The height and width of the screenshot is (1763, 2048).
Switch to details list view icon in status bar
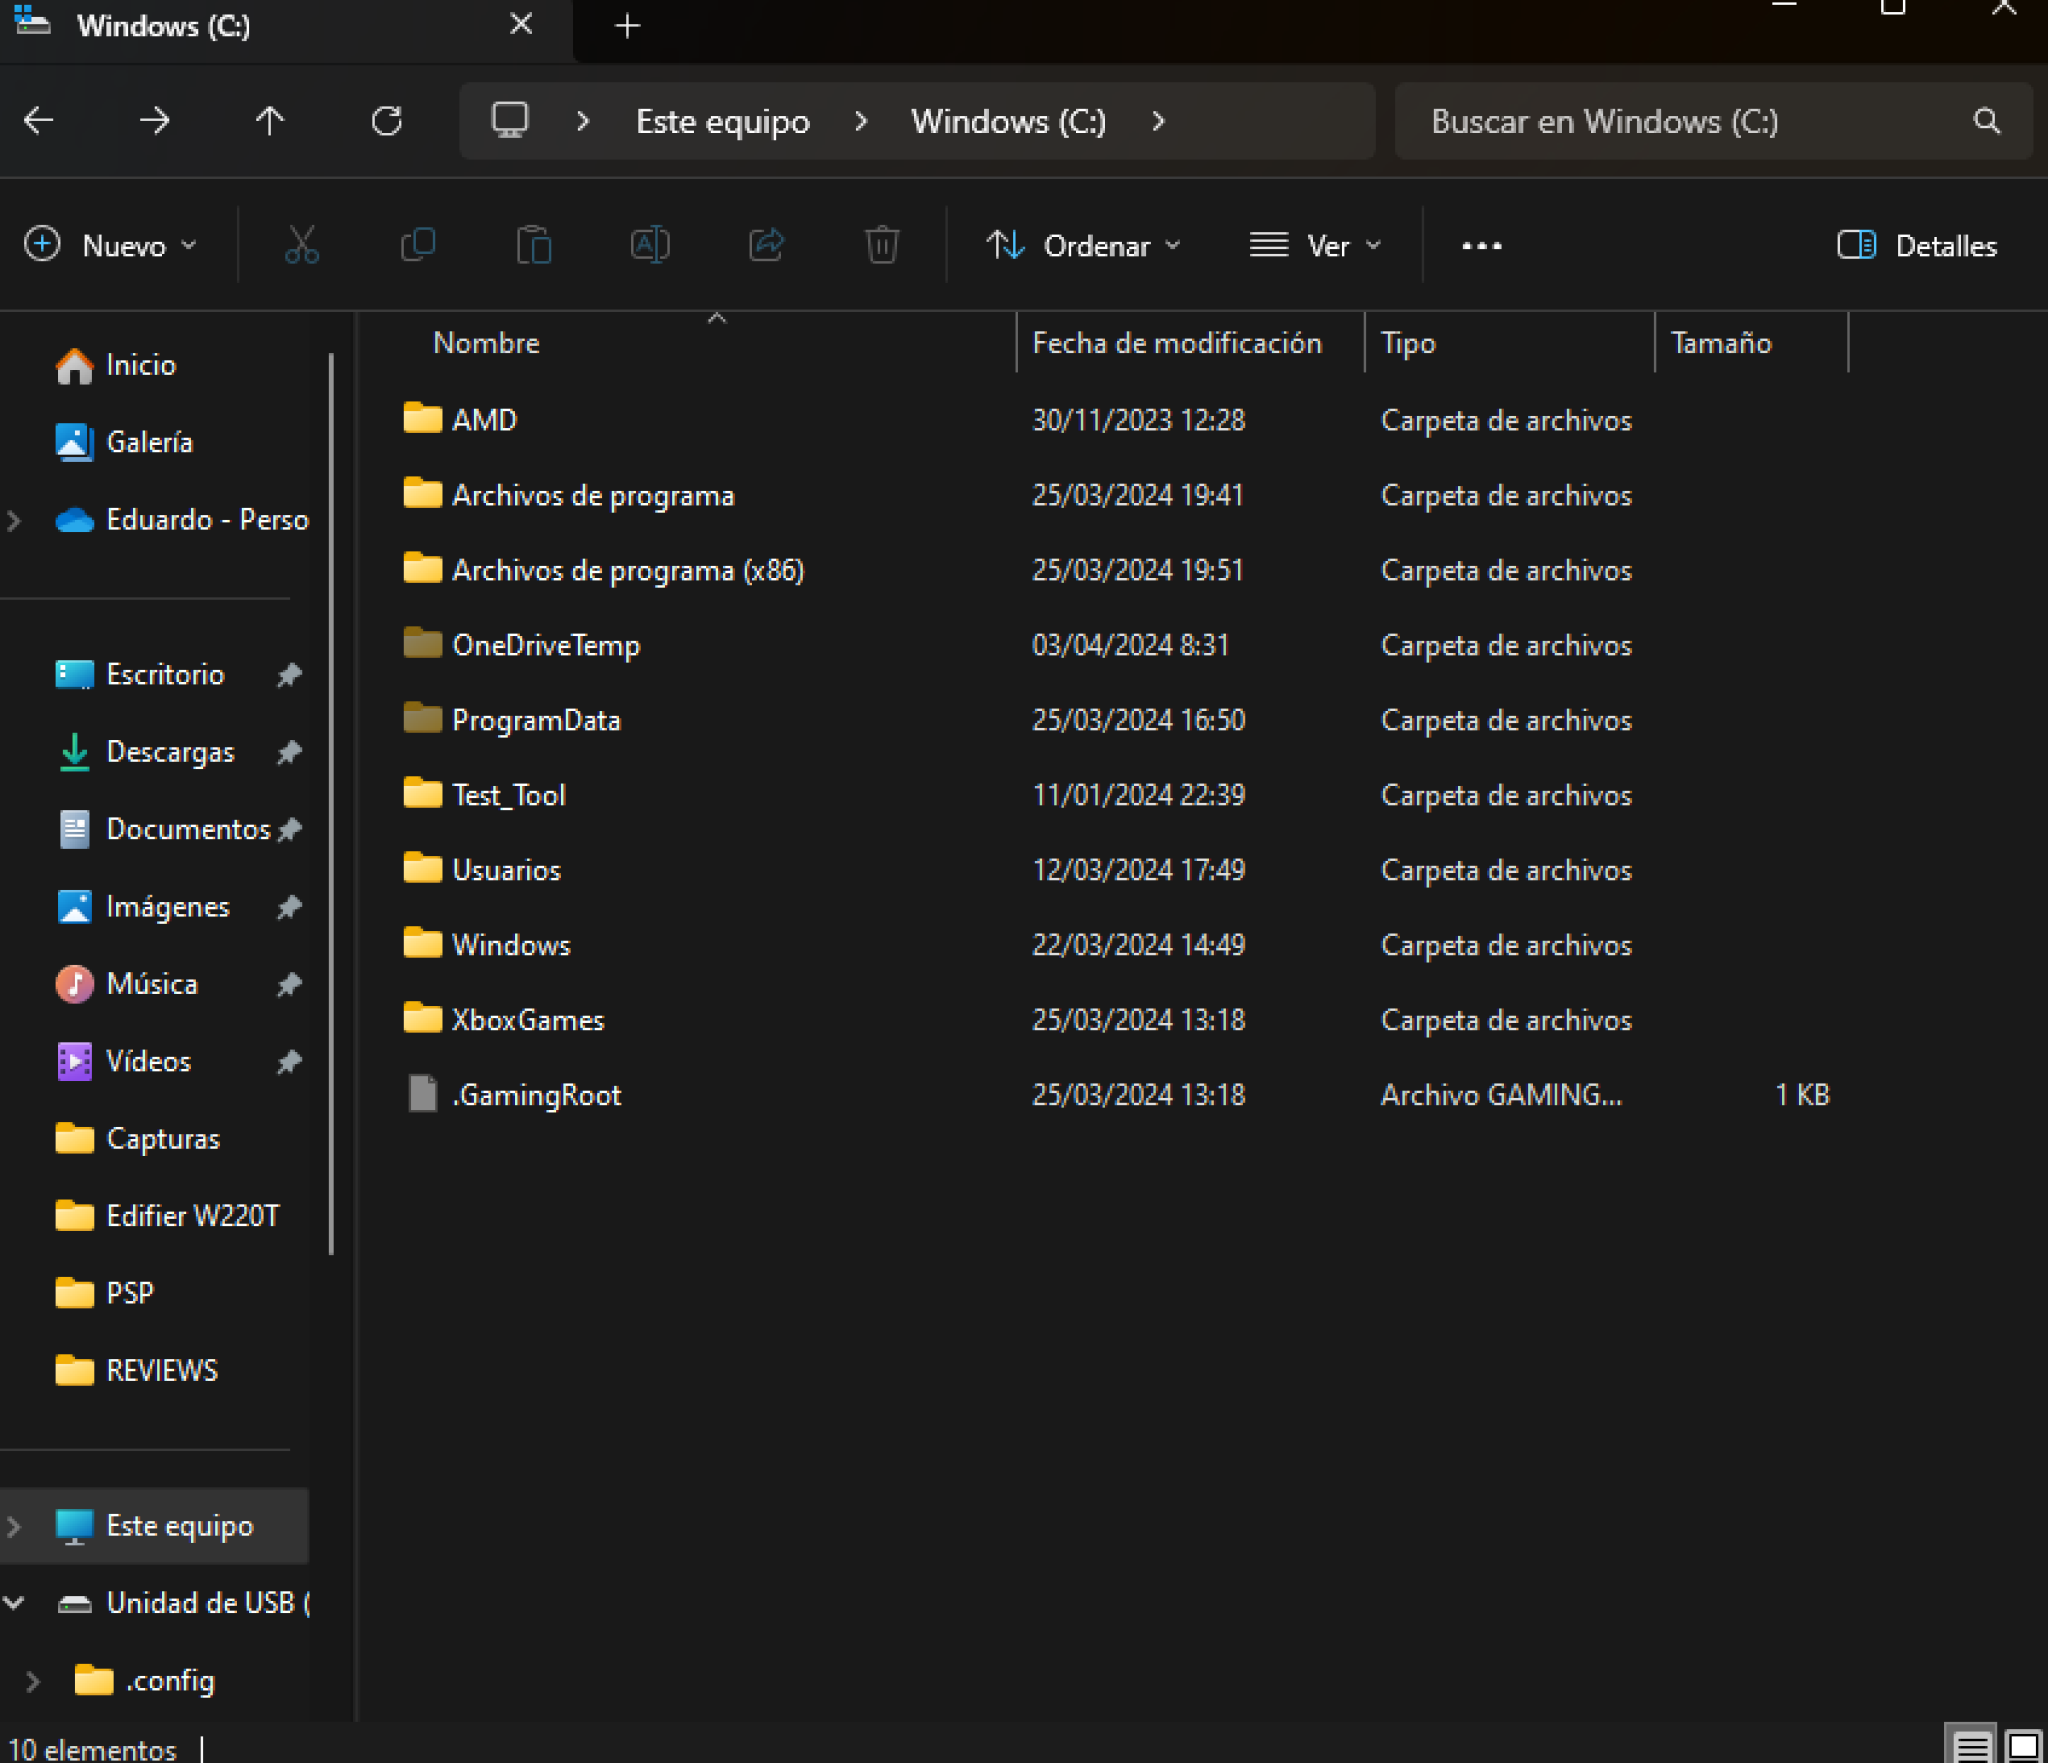[x=1971, y=1746]
